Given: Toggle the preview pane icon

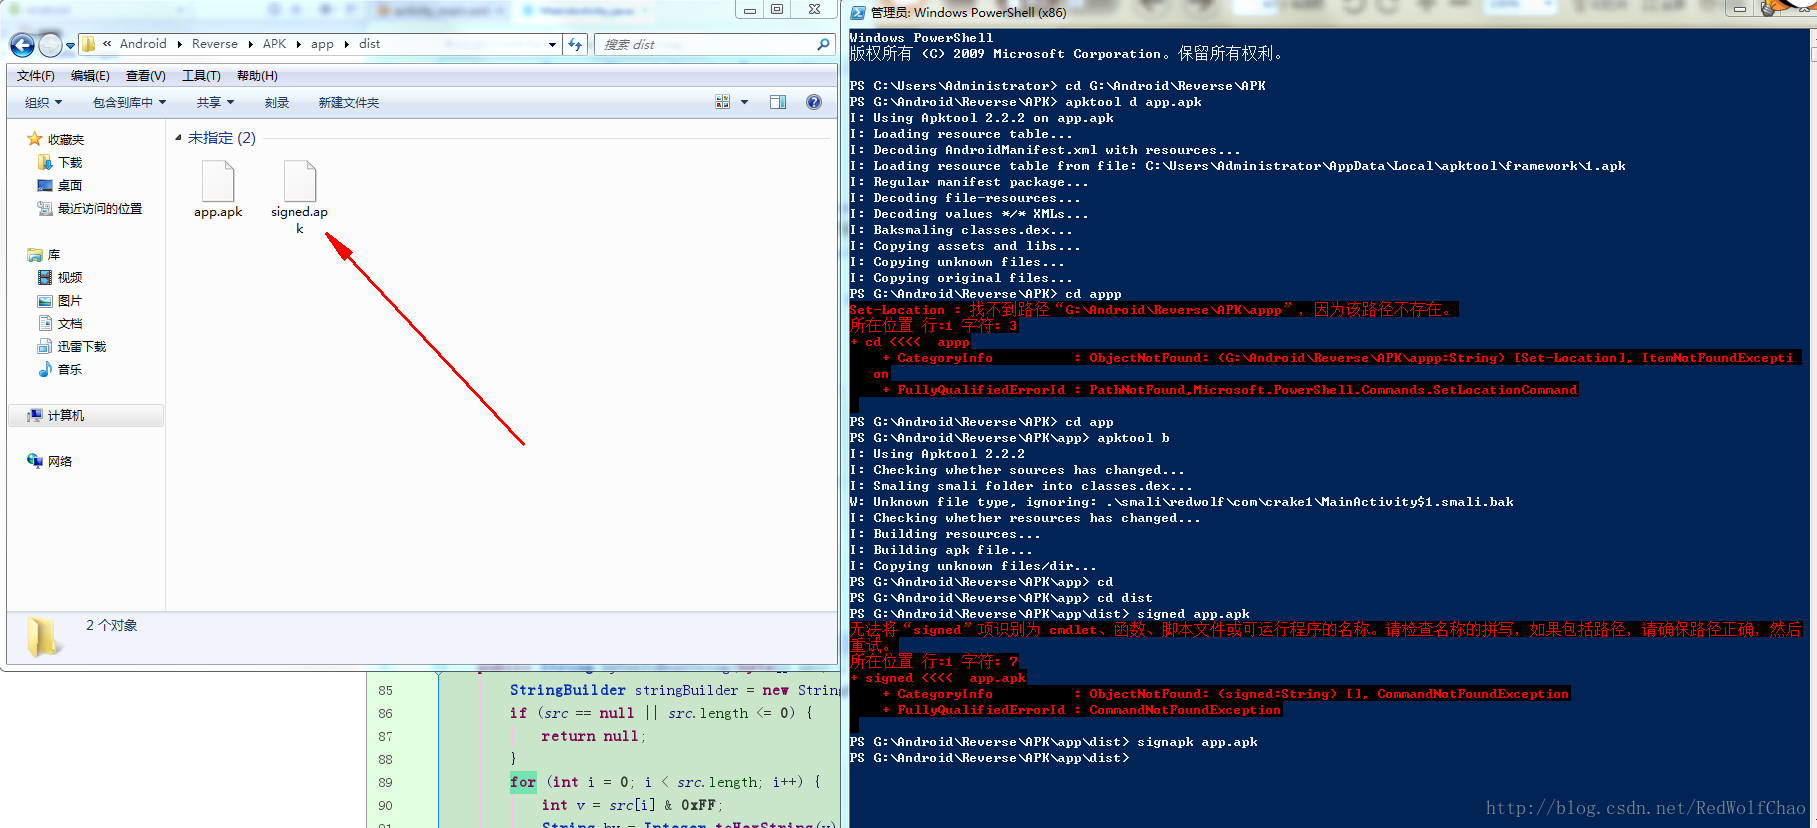Looking at the screenshot, I should 778,102.
